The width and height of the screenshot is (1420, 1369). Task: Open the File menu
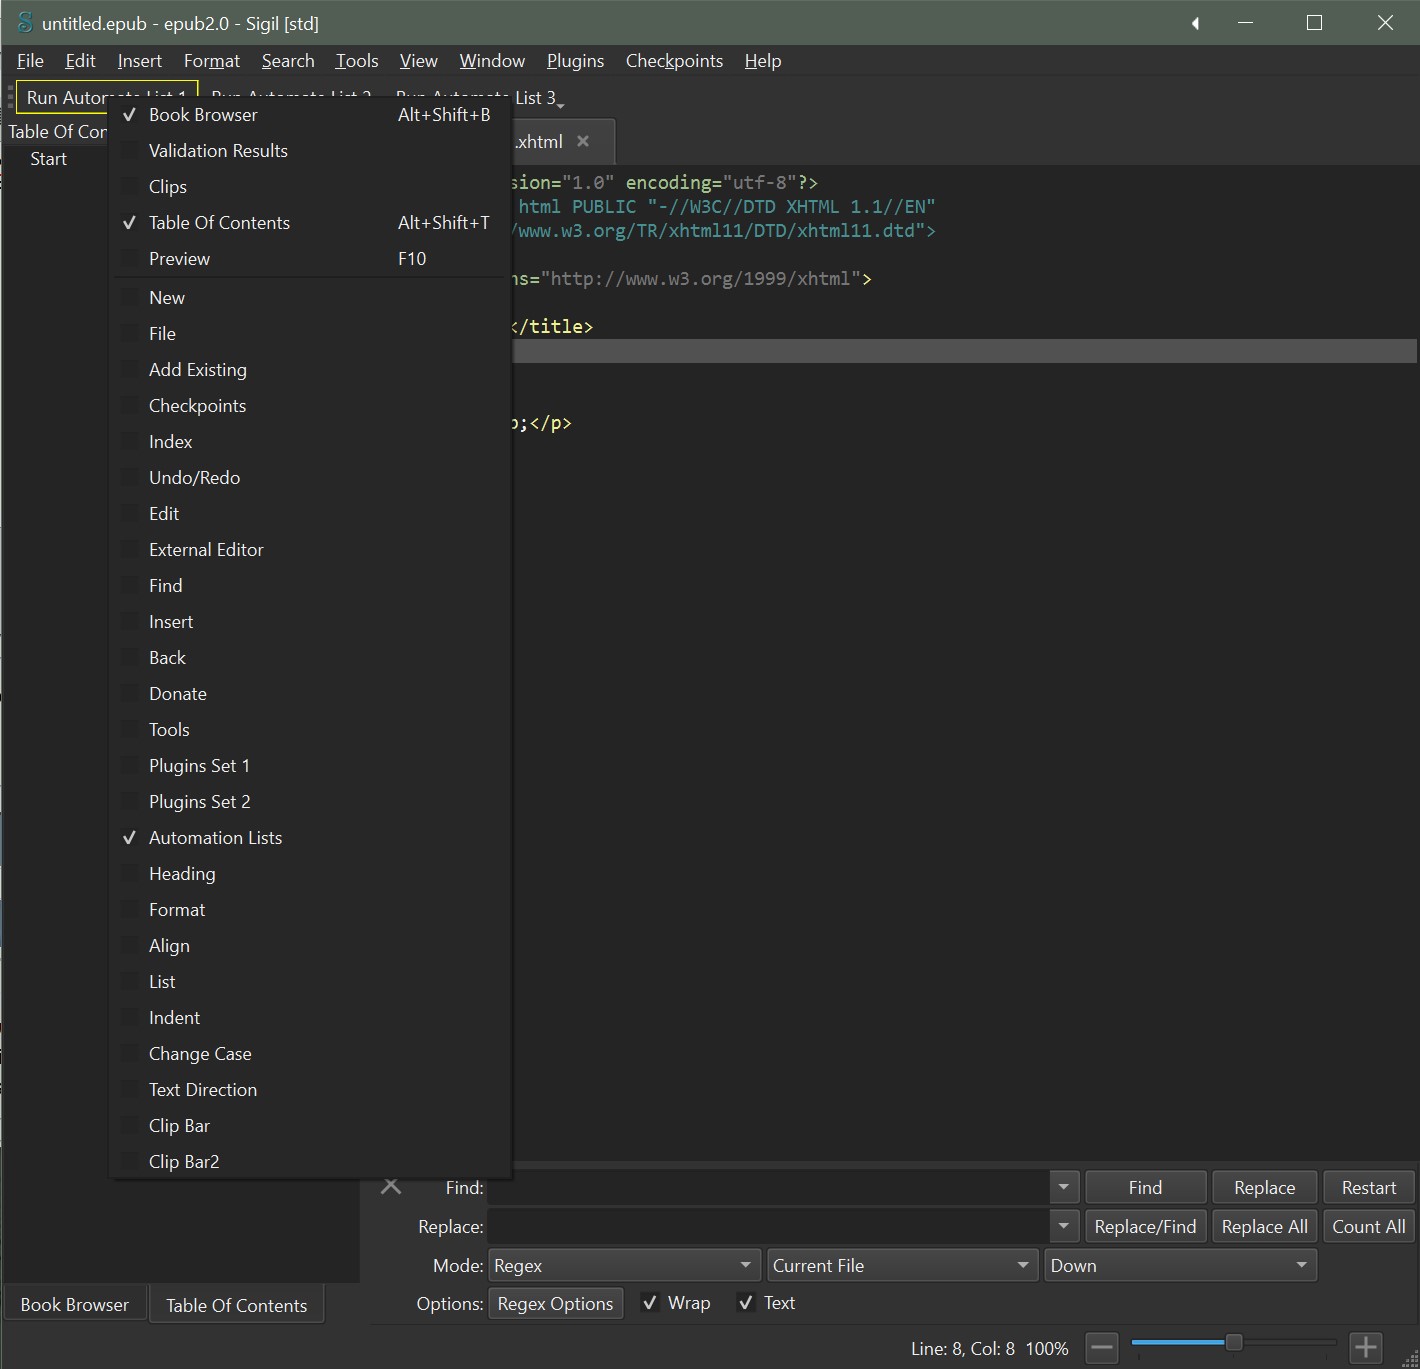pos(30,61)
